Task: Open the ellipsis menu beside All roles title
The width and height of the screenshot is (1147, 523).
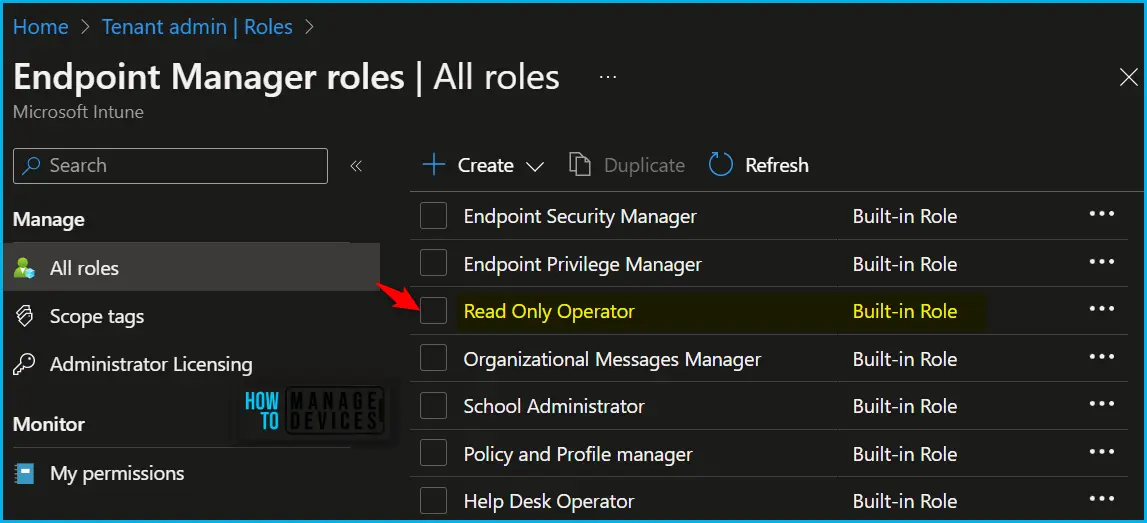Action: pos(608,77)
